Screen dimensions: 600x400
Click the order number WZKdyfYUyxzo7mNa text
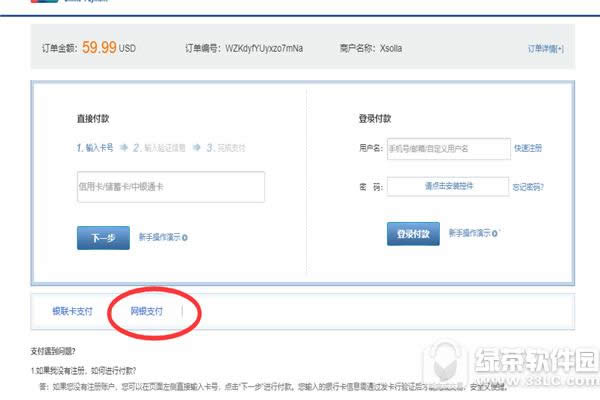coord(264,48)
